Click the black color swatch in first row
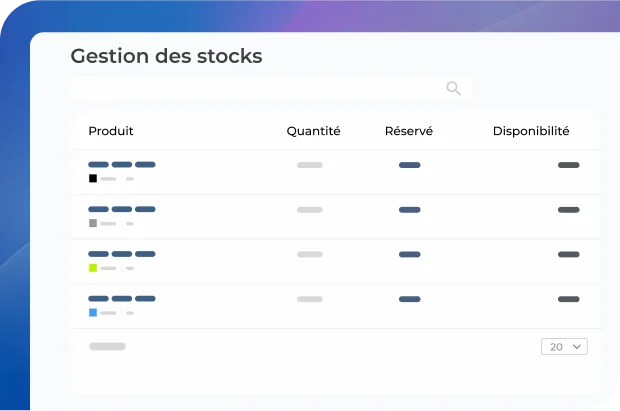Viewport: 620px width, 411px height. click(93, 178)
